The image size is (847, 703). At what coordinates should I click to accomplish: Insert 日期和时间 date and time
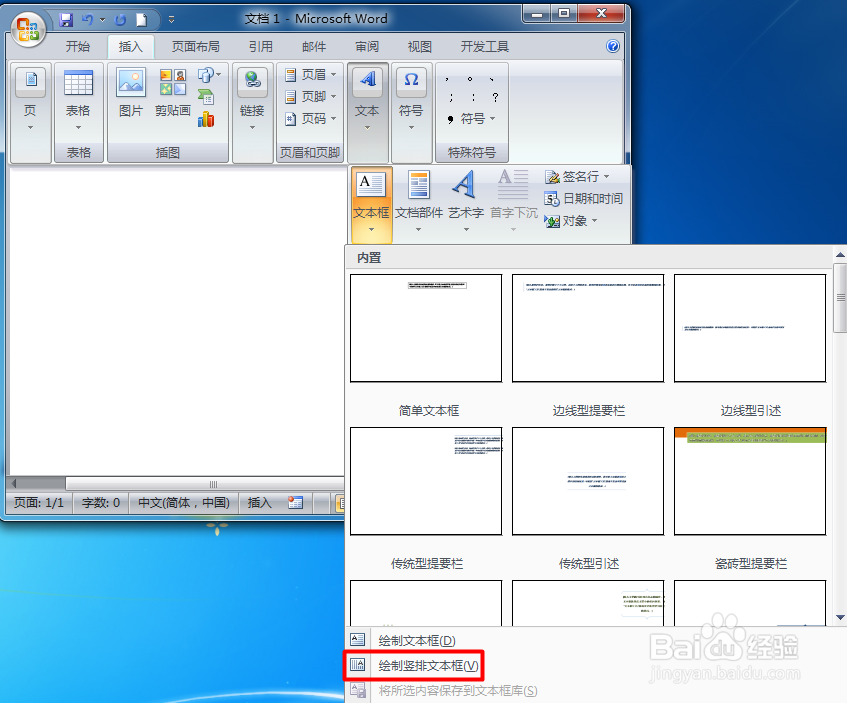(583, 199)
